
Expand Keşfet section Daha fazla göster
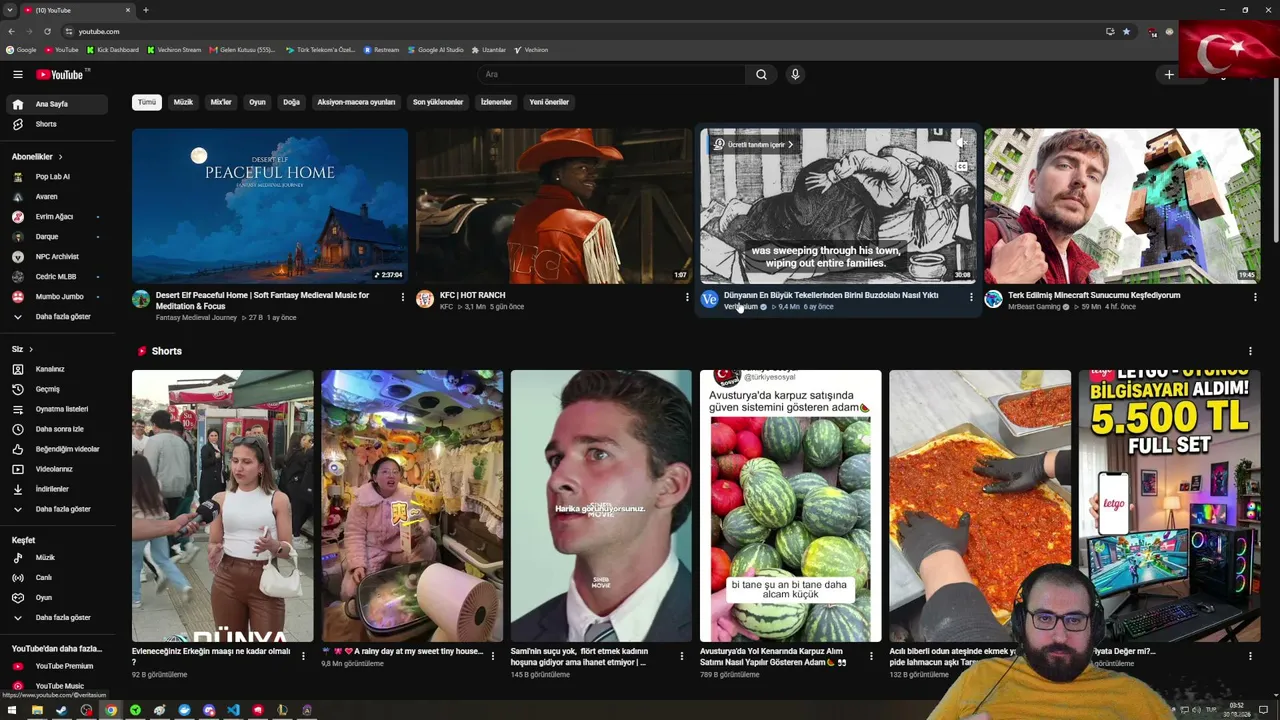click(57, 618)
